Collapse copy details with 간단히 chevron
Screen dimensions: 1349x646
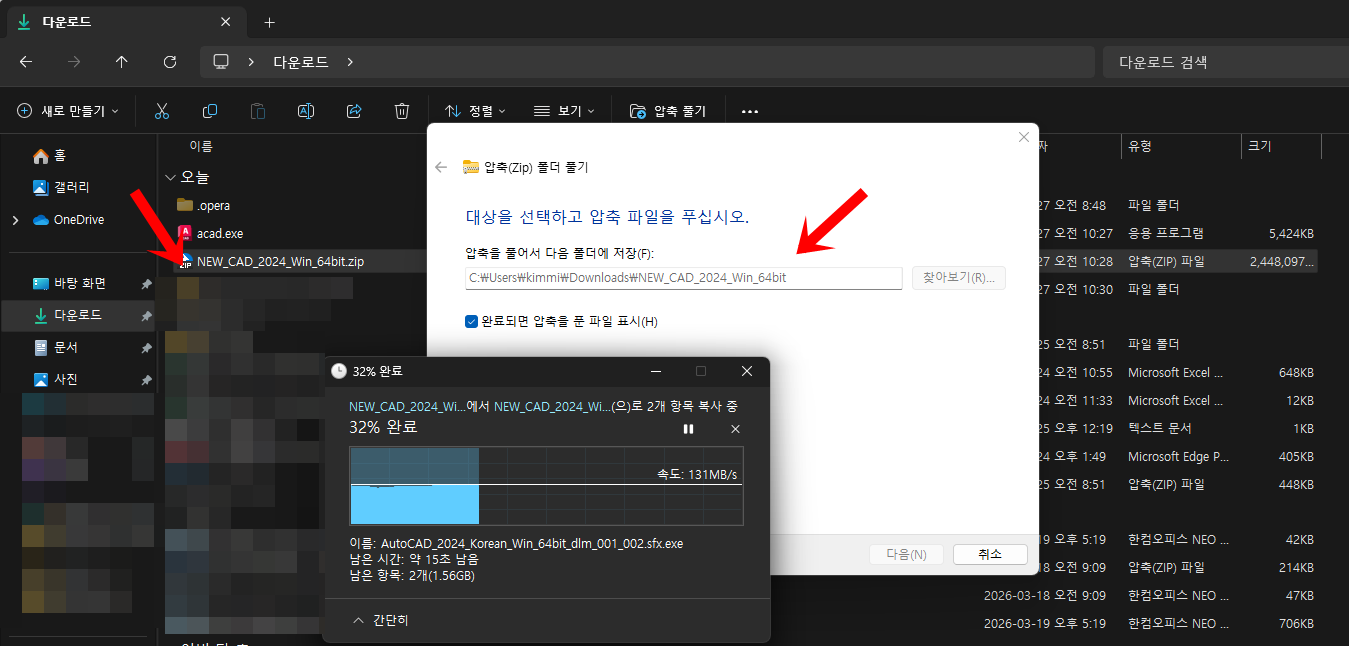(x=359, y=620)
